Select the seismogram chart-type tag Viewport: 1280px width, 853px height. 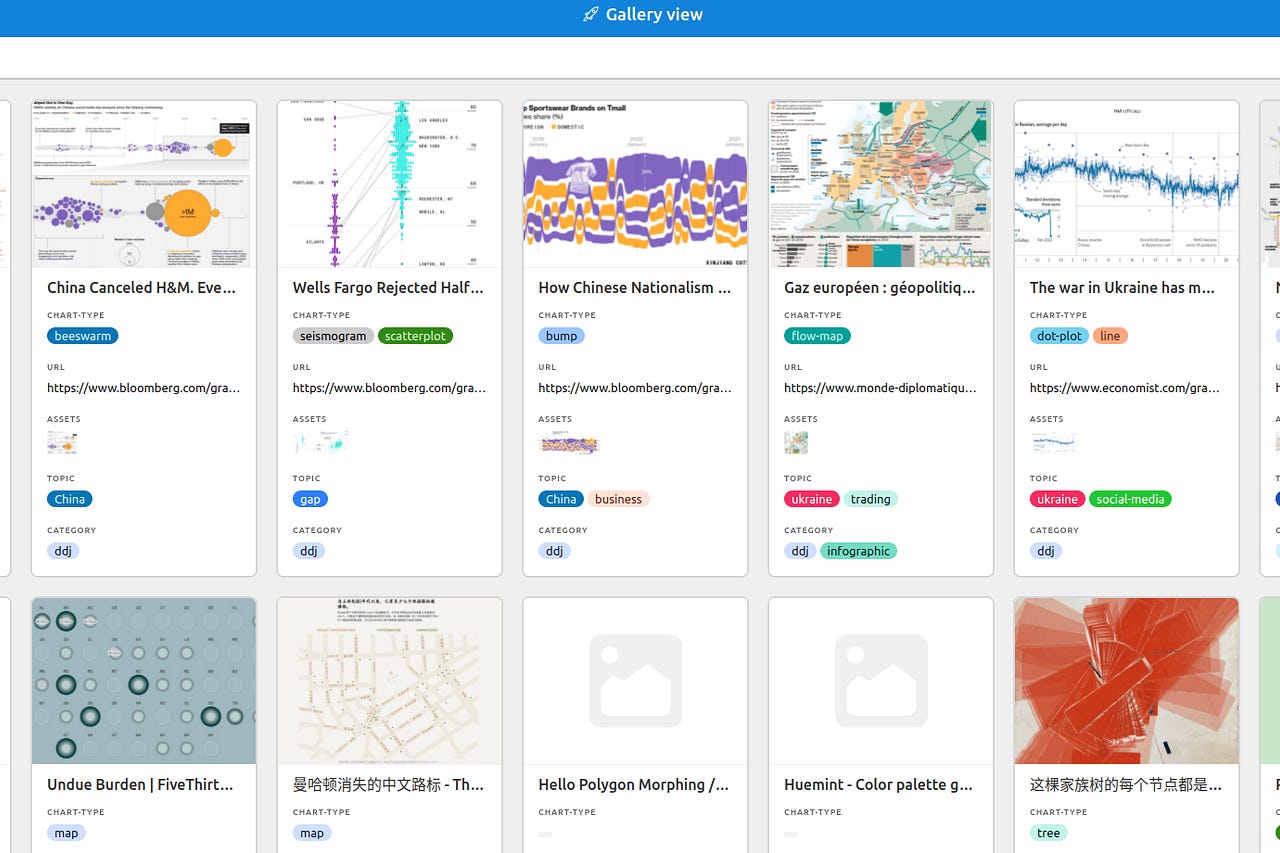click(333, 336)
